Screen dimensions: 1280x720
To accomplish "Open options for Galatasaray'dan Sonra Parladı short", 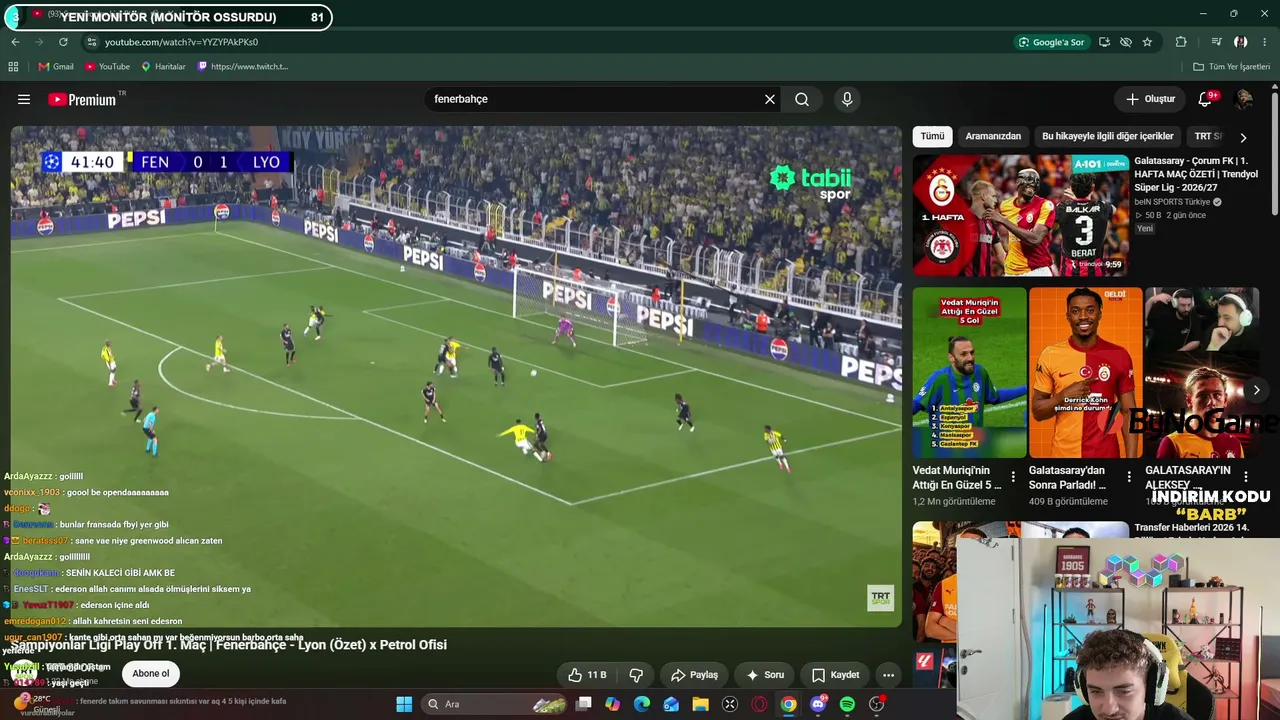I will coord(1129,477).
